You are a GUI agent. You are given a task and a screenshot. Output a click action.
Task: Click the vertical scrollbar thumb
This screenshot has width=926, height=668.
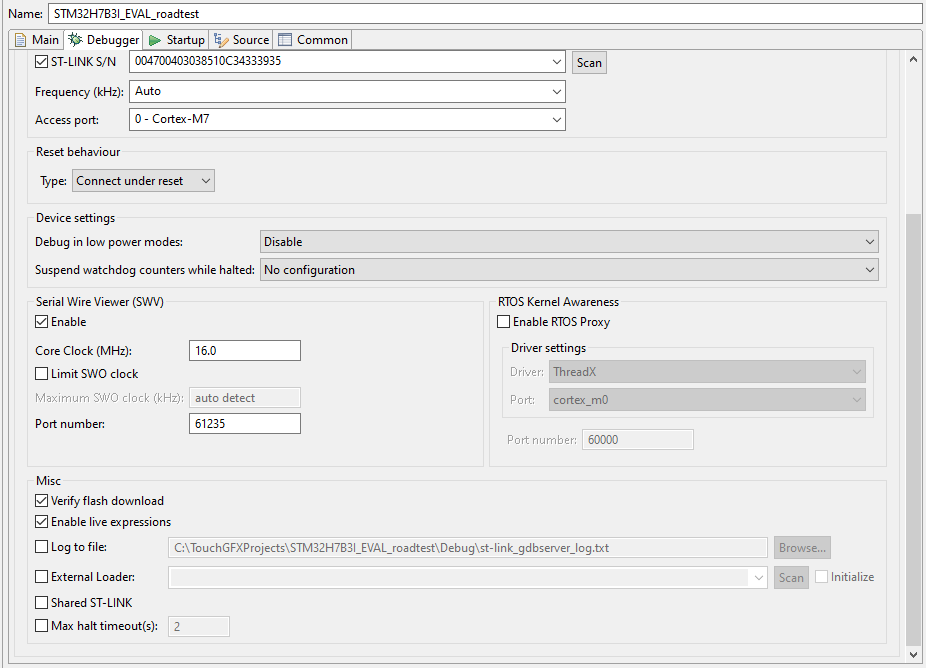(913, 430)
